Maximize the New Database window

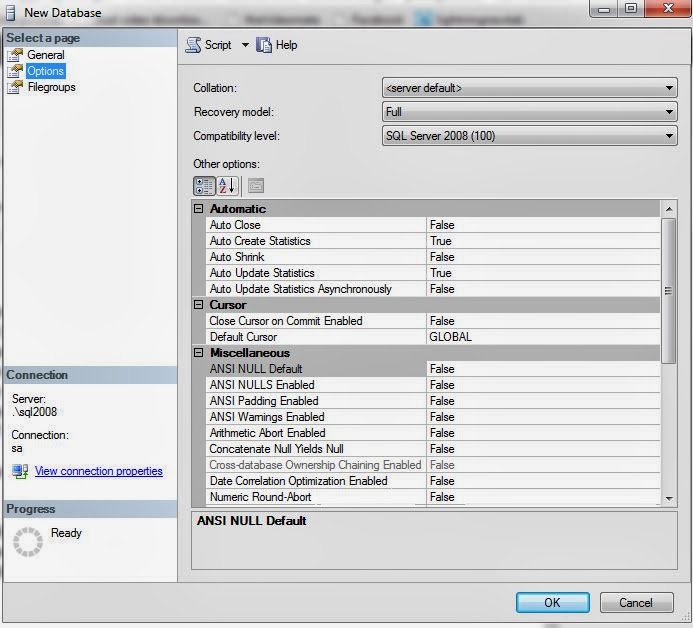(631, 9)
